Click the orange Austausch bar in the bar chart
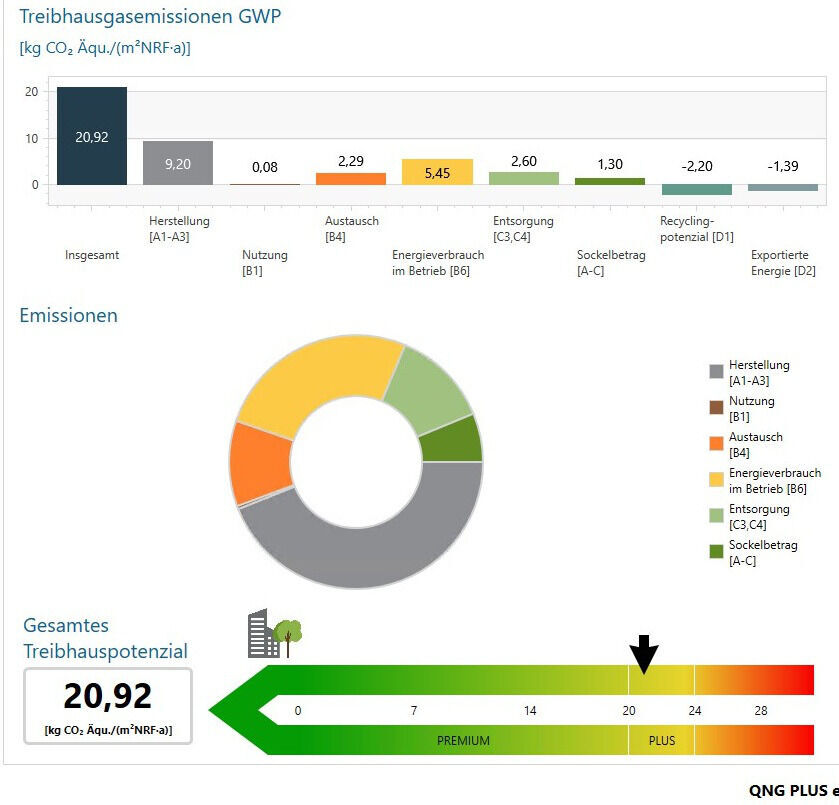This screenshot has height=805, width=839. pyautogui.click(x=350, y=179)
